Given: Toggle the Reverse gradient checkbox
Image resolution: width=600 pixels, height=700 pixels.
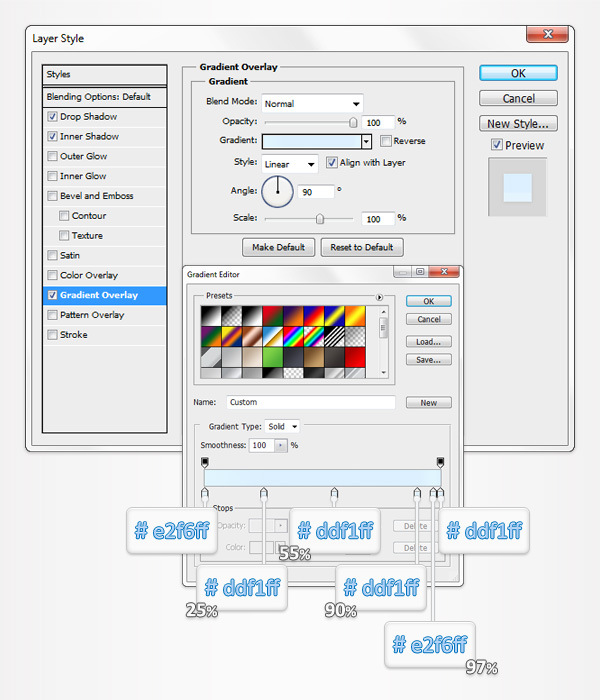Looking at the screenshot, I should point(386,141).
